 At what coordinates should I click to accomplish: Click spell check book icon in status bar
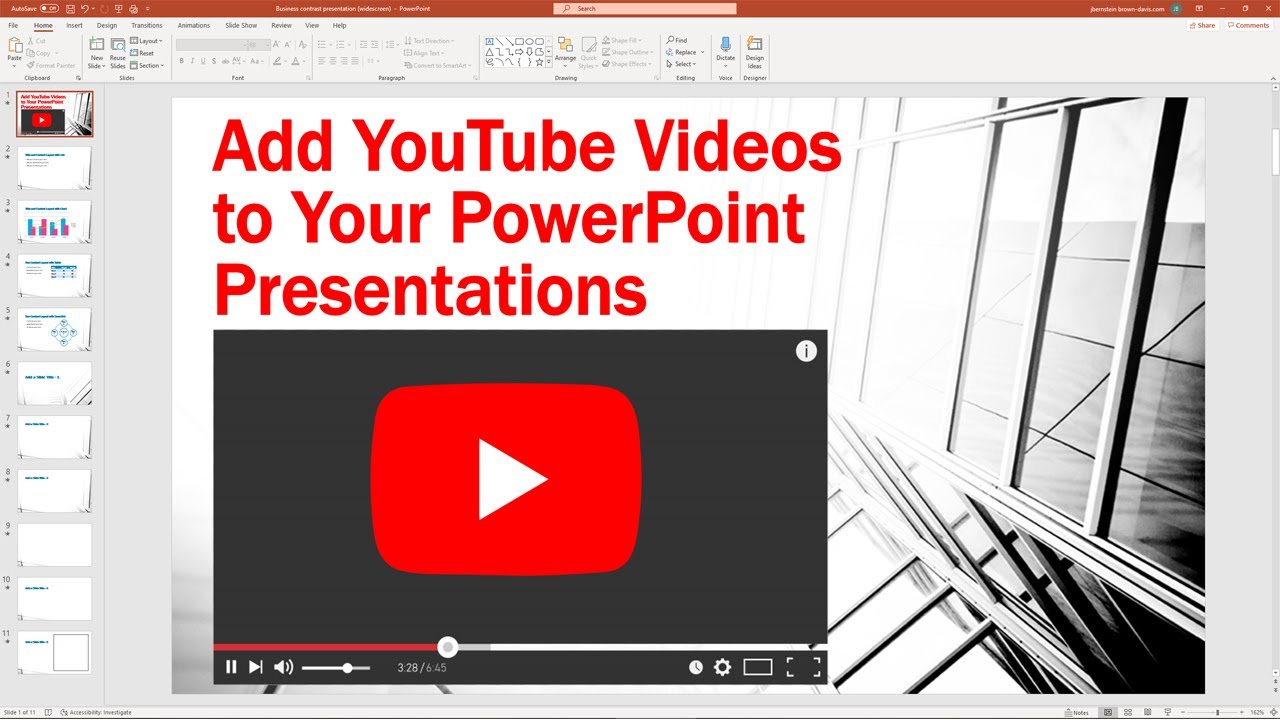(50, 713)
